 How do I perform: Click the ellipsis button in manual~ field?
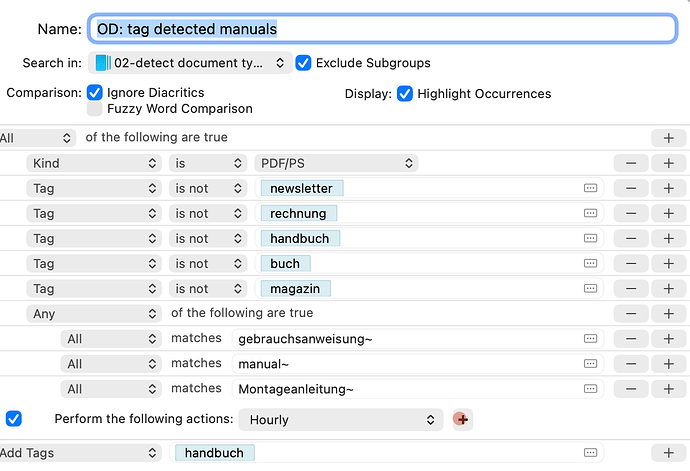[590, 364]
